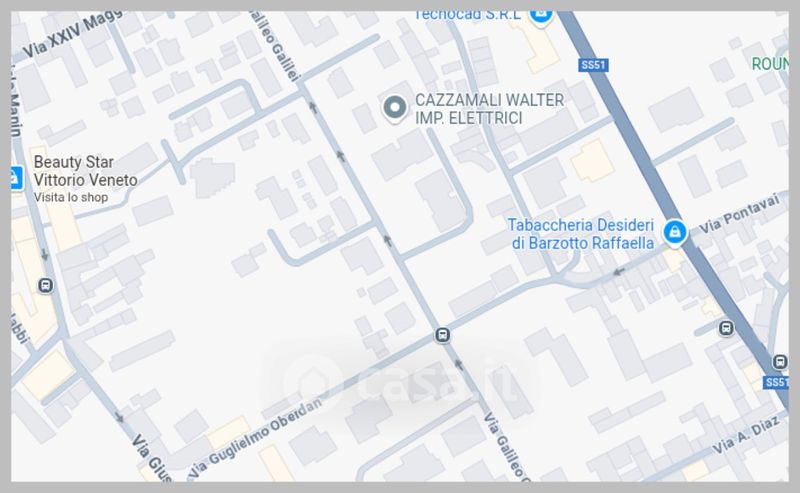Click the Beauty Star Vittorio Veneto label
The image size is (800, 493).
(x=85, y=171)
